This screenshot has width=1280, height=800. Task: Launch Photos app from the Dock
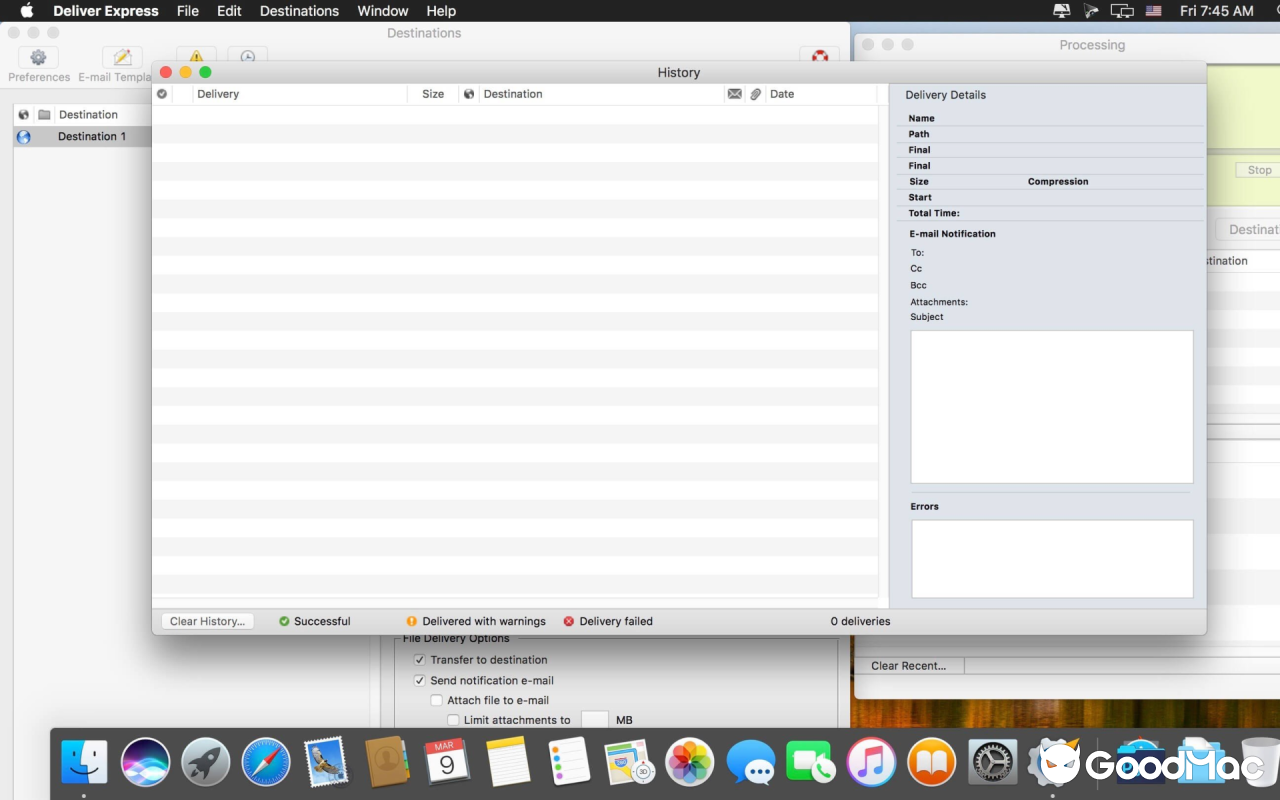pos(689,763)
